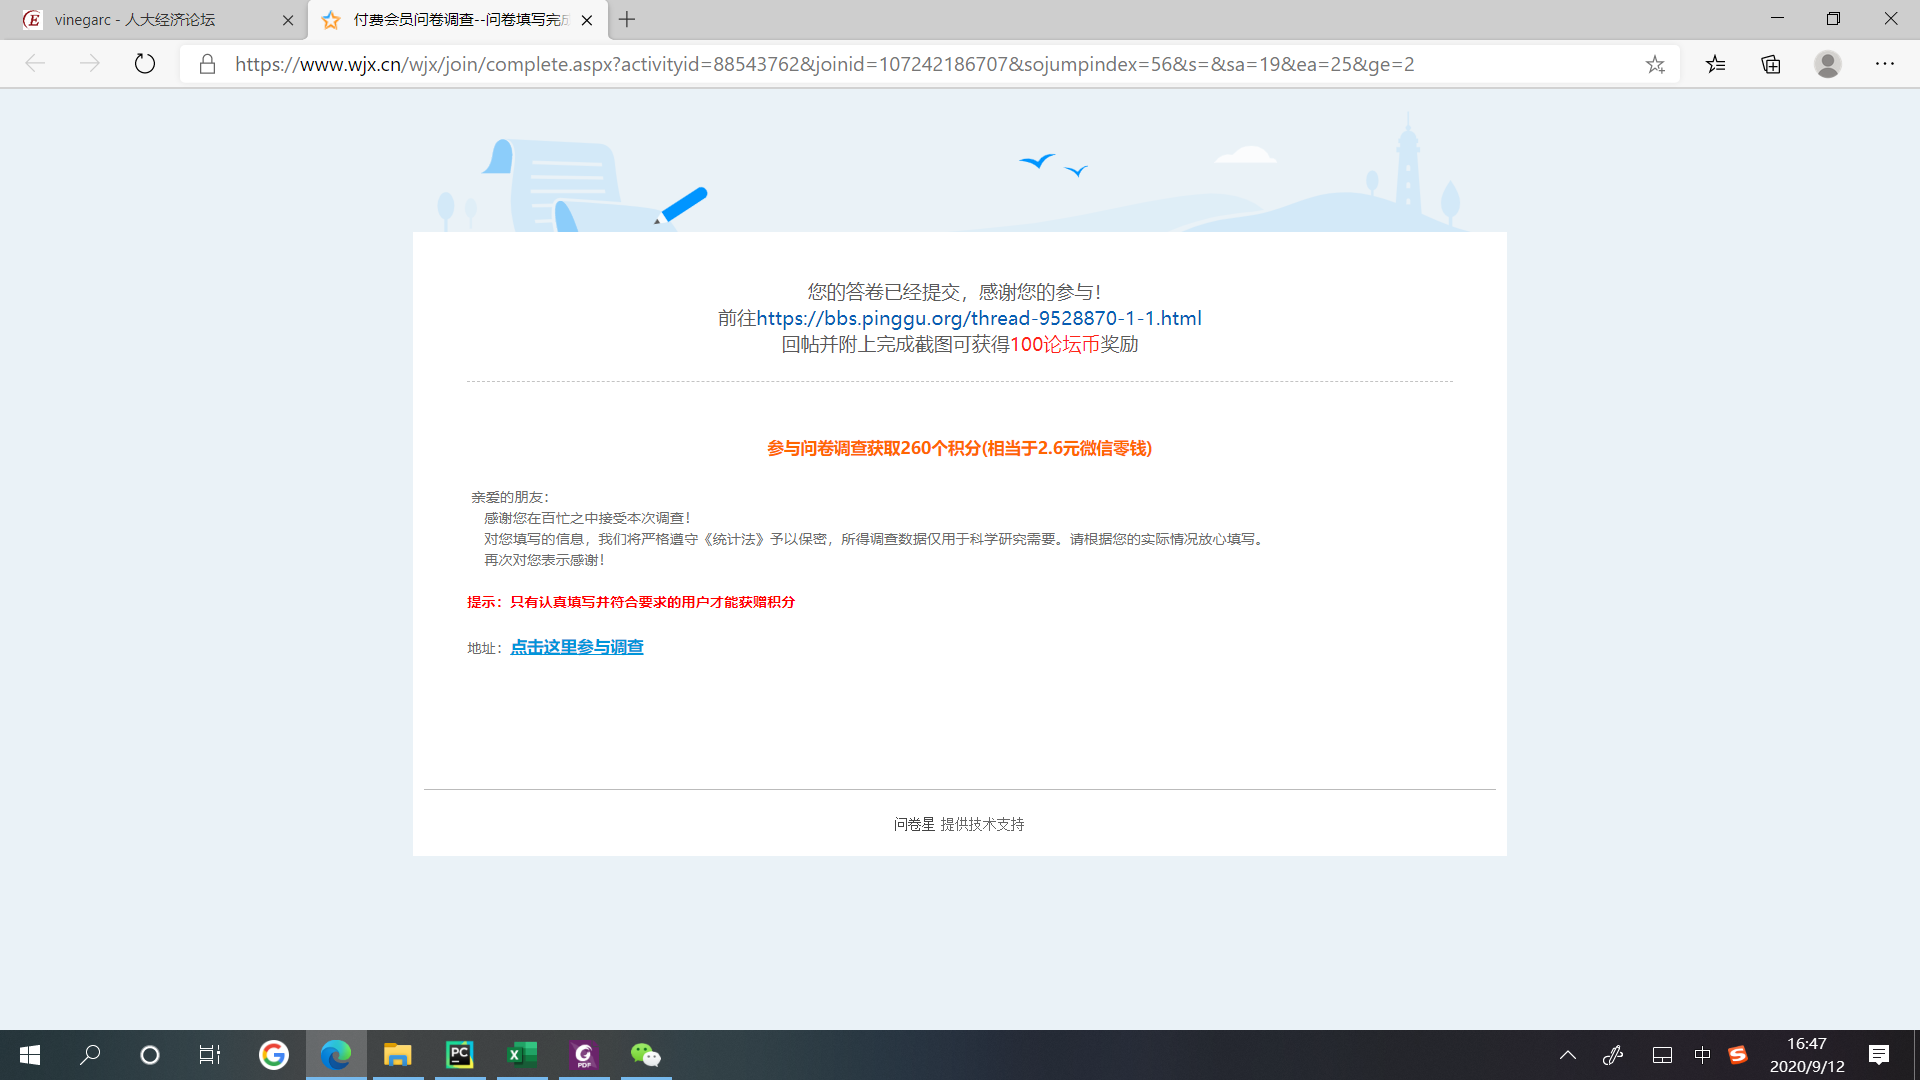Open the Favorites list icon
The image size is (1920, 1080).
click(x=1716, y=64)
